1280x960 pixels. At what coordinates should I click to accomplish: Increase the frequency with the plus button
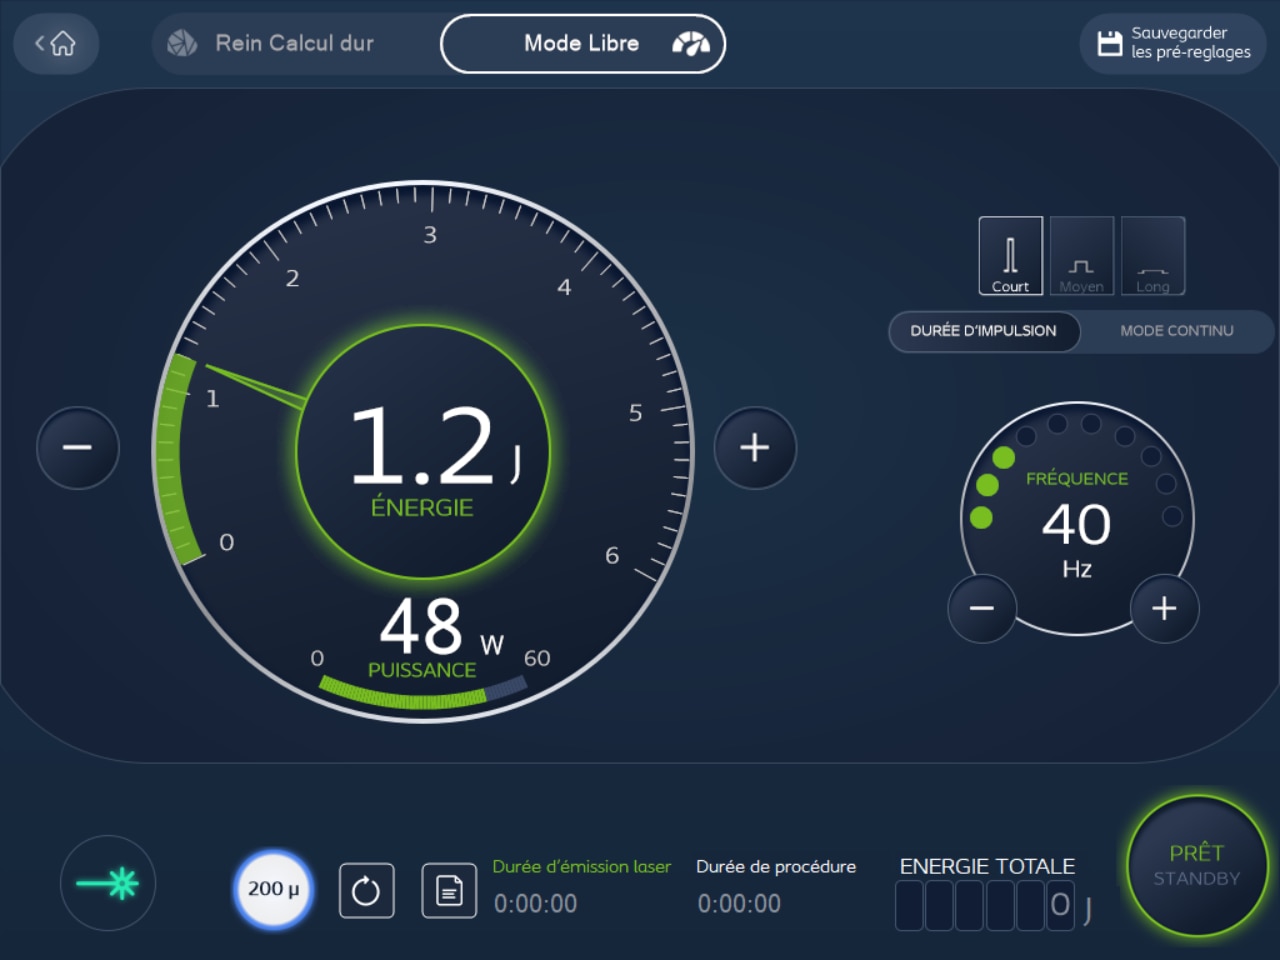(x=1164, y=608)
